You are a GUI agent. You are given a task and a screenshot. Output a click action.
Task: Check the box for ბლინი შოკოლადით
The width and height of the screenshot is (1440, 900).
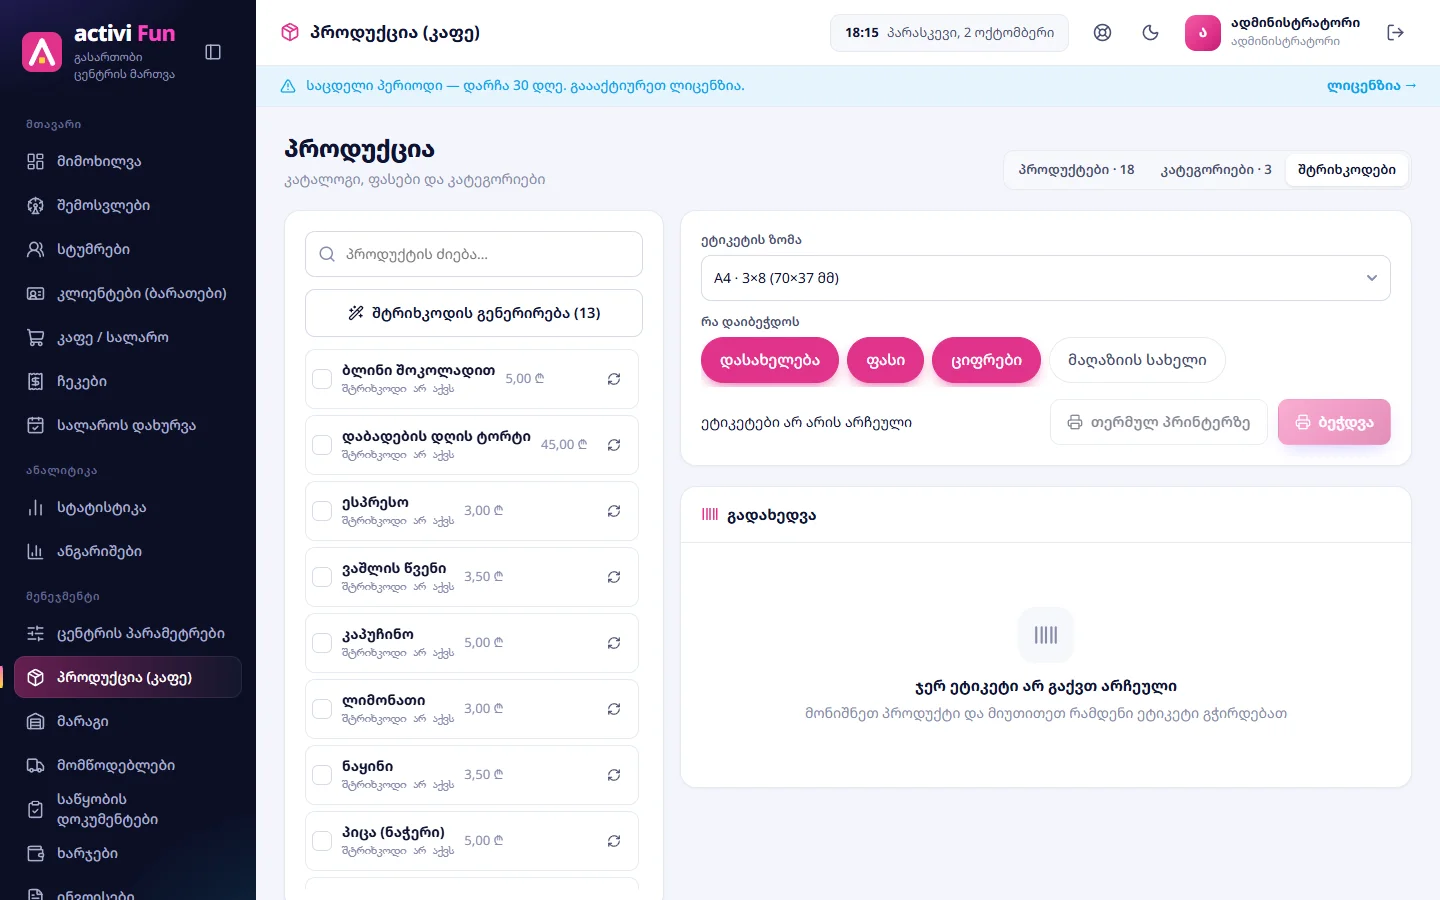pyautogui.click(x=322, y=379)
